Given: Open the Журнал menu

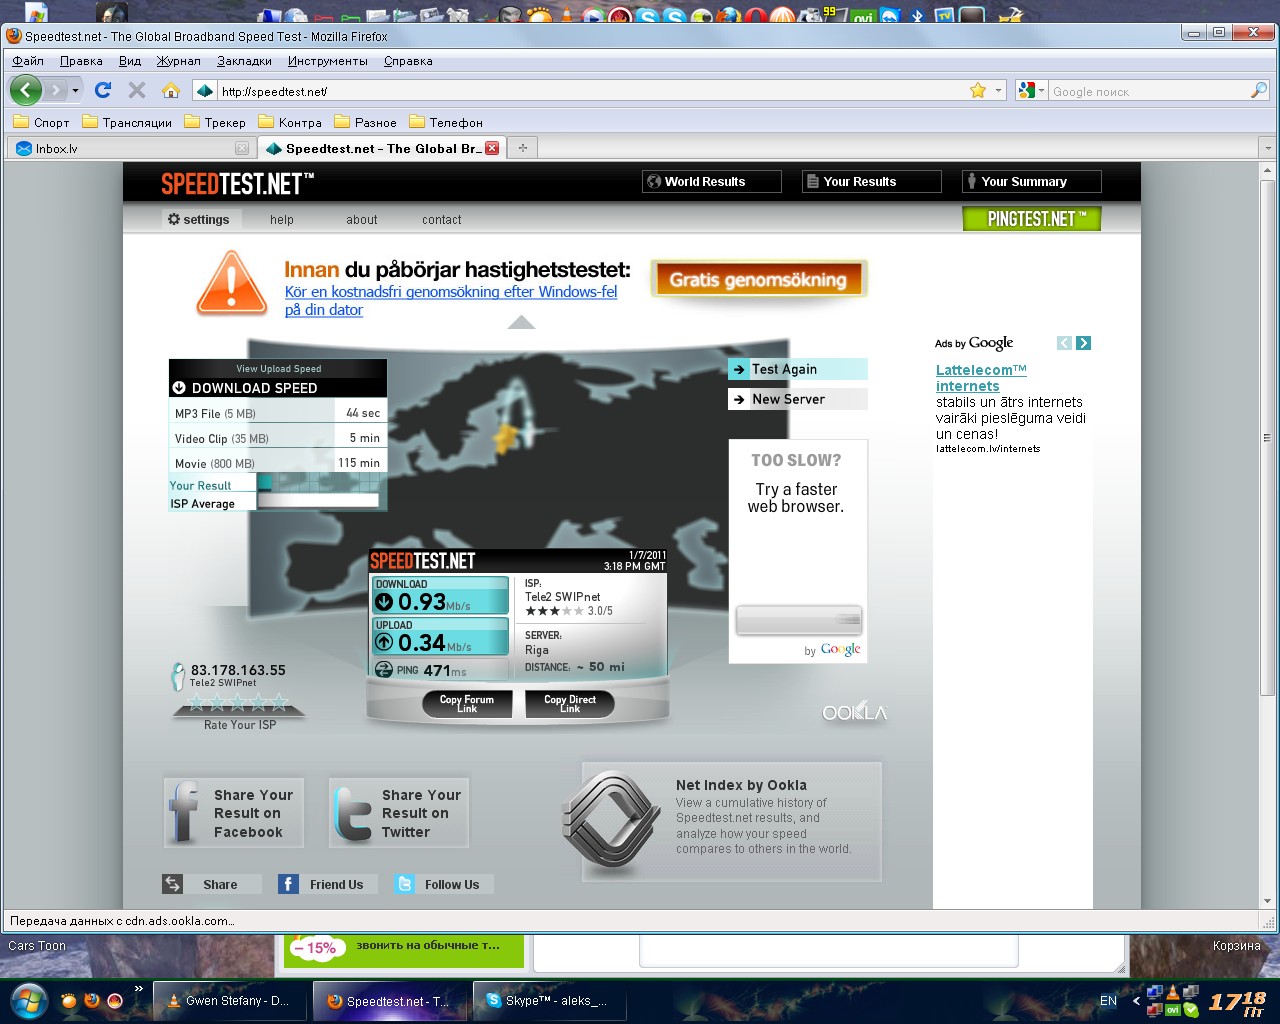Looking at the screenshot, I should pyautogui.click(x=178, y=61).
